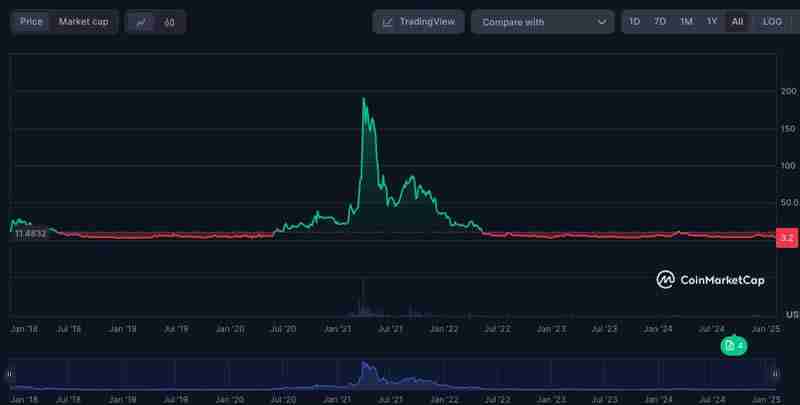This screenshot has width=800, height=405.
Task: Click the mini overview chart peak
Action: (365, 364)
